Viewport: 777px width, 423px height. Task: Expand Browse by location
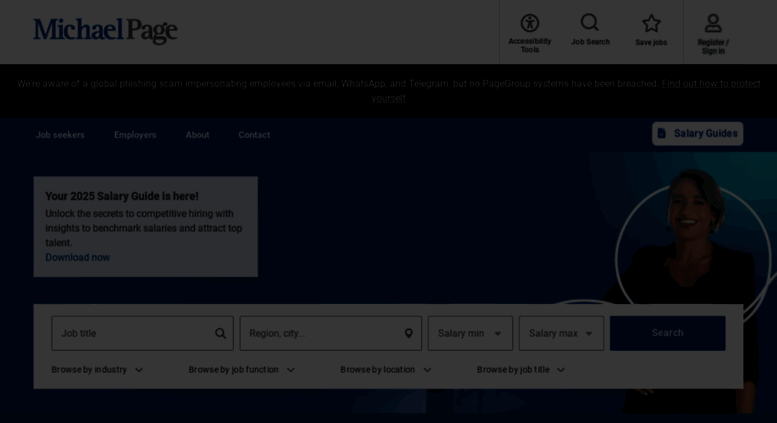click(386, 370)
